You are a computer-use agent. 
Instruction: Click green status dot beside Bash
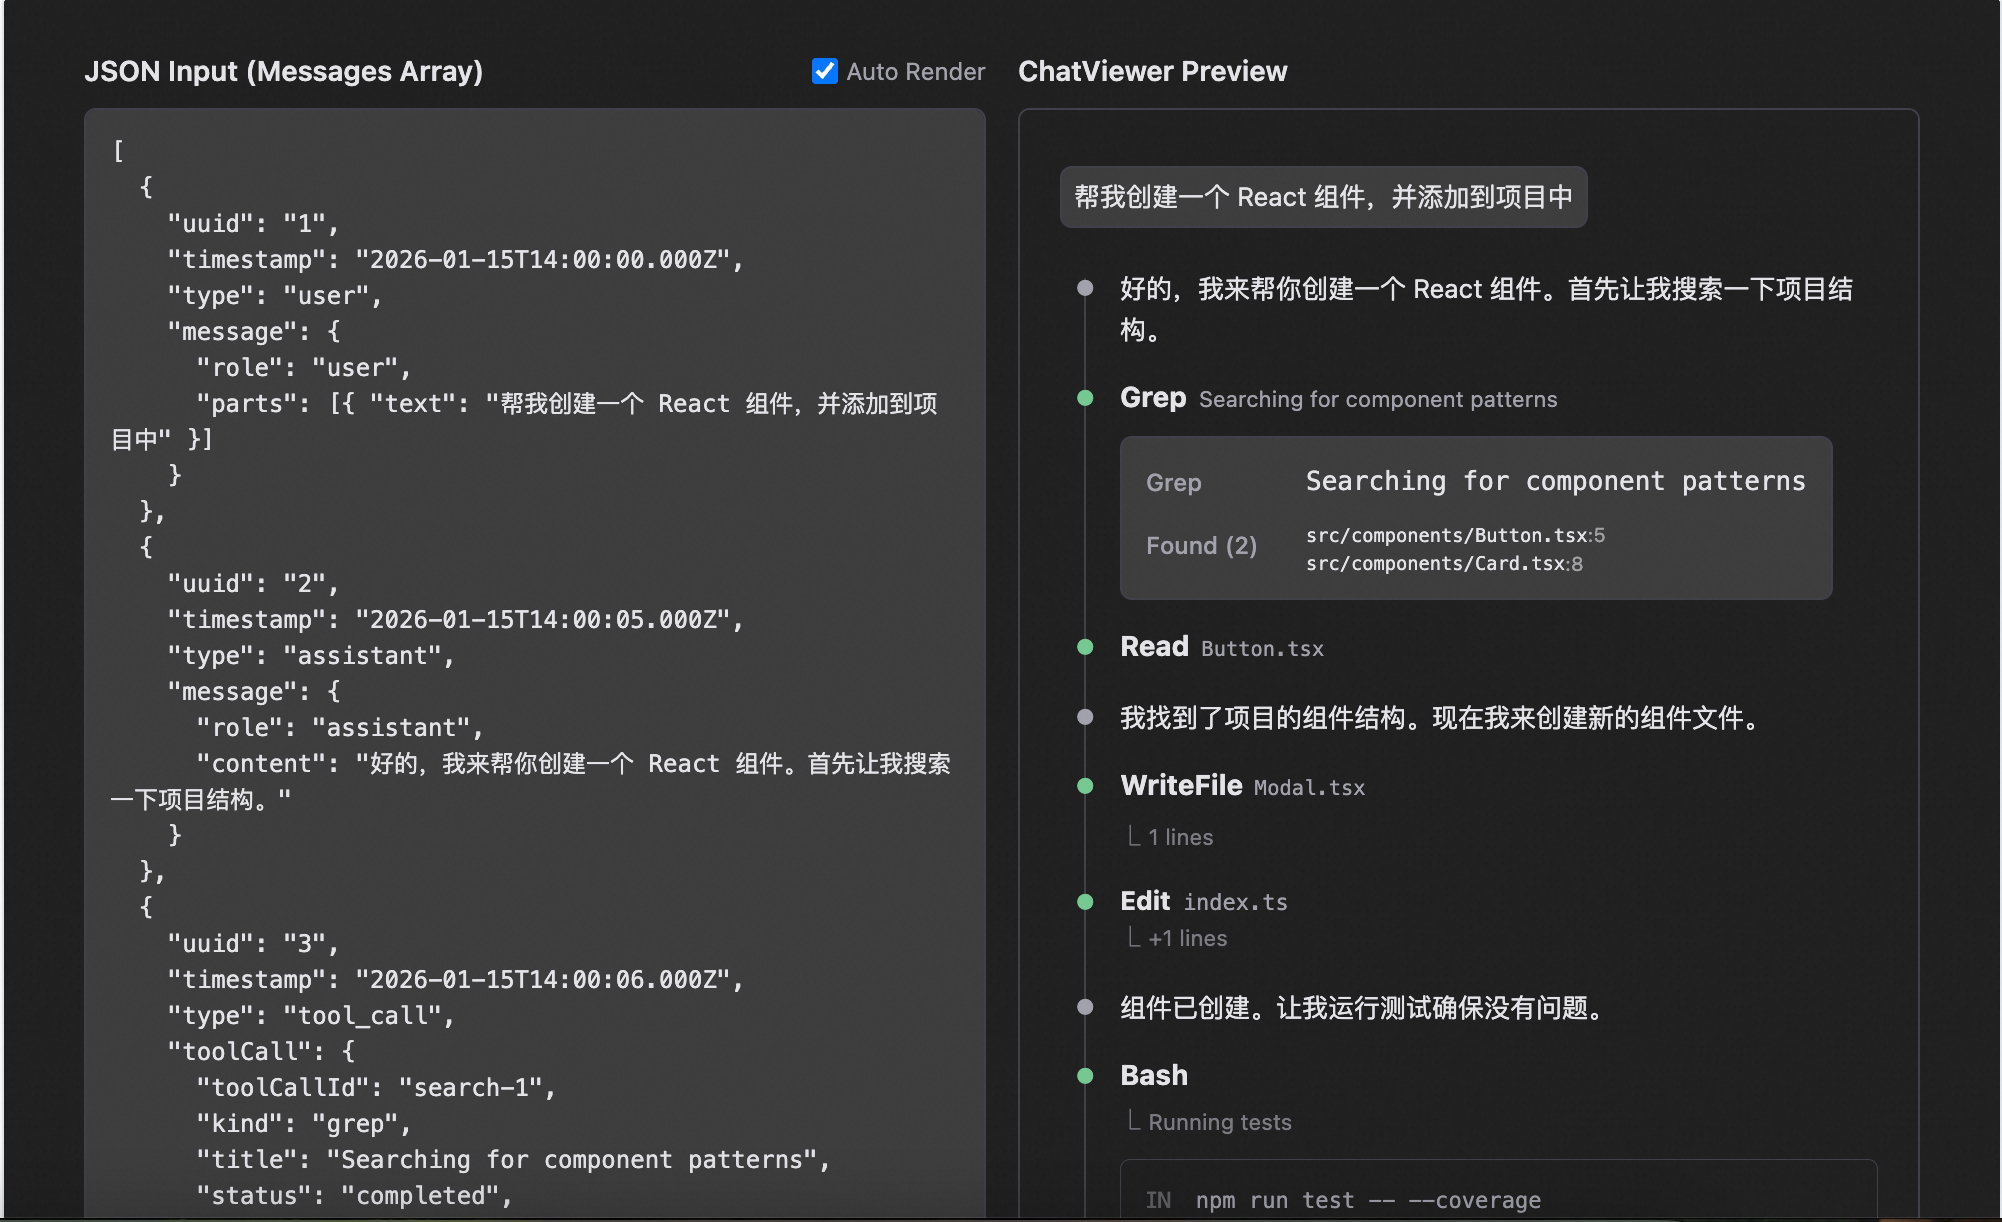[x=1085, y=1076]
